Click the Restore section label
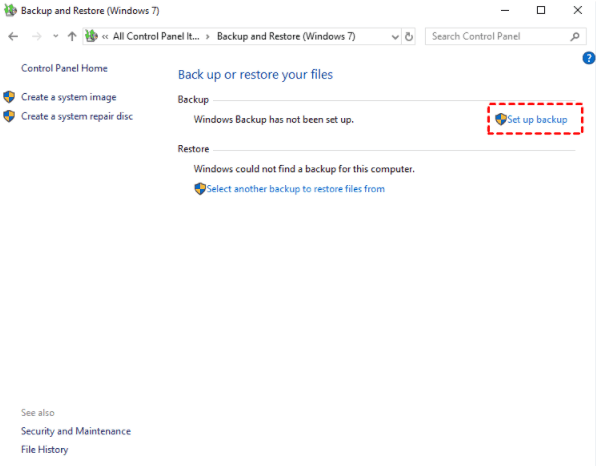 point(193,149)
